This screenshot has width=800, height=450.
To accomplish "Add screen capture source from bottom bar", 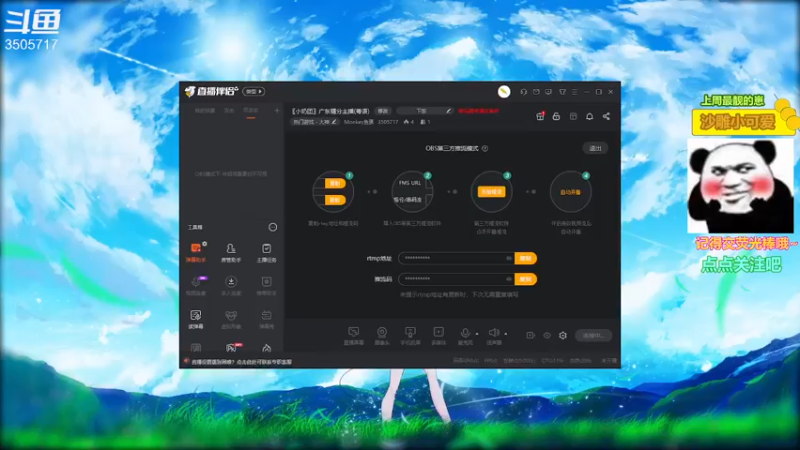I will click(x=353, y=336).
